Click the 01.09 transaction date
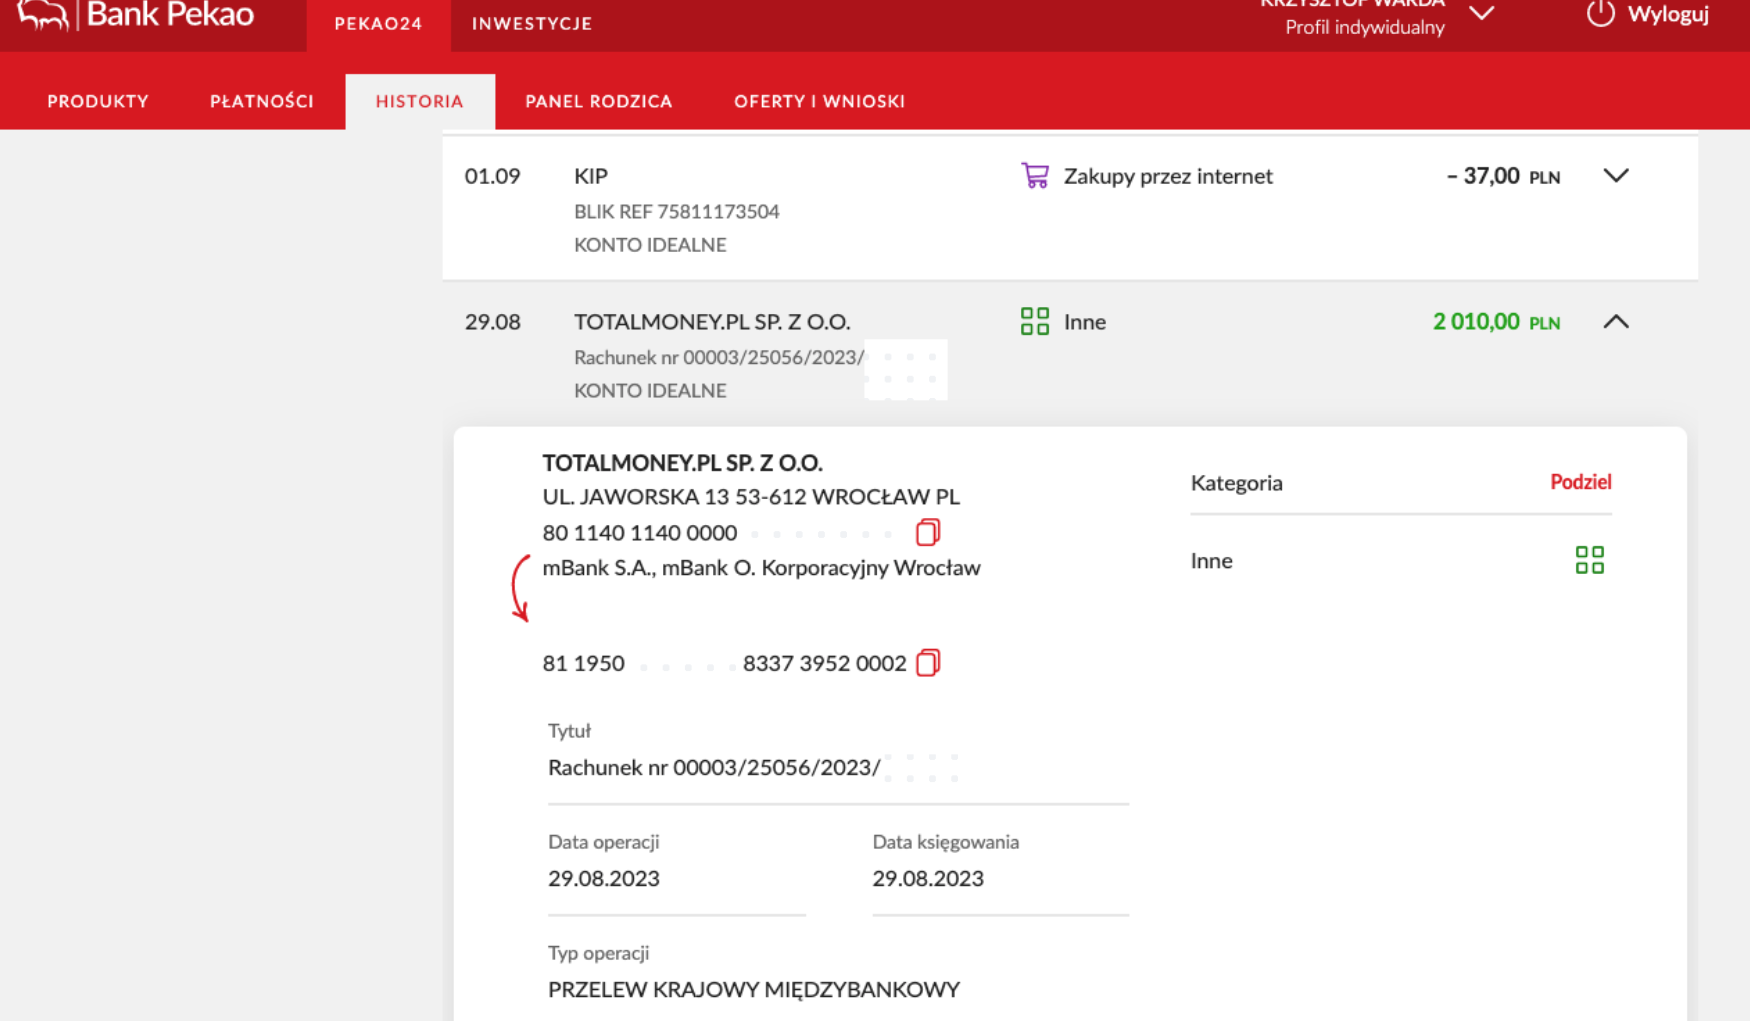 click(492, 176)
